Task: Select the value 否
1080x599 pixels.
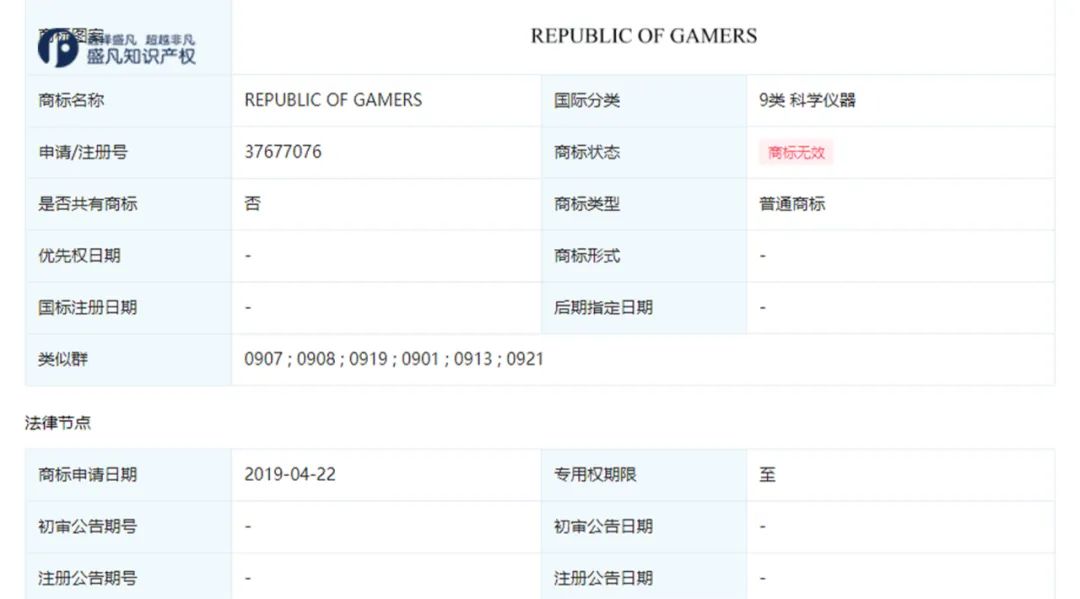Action: 252,204
